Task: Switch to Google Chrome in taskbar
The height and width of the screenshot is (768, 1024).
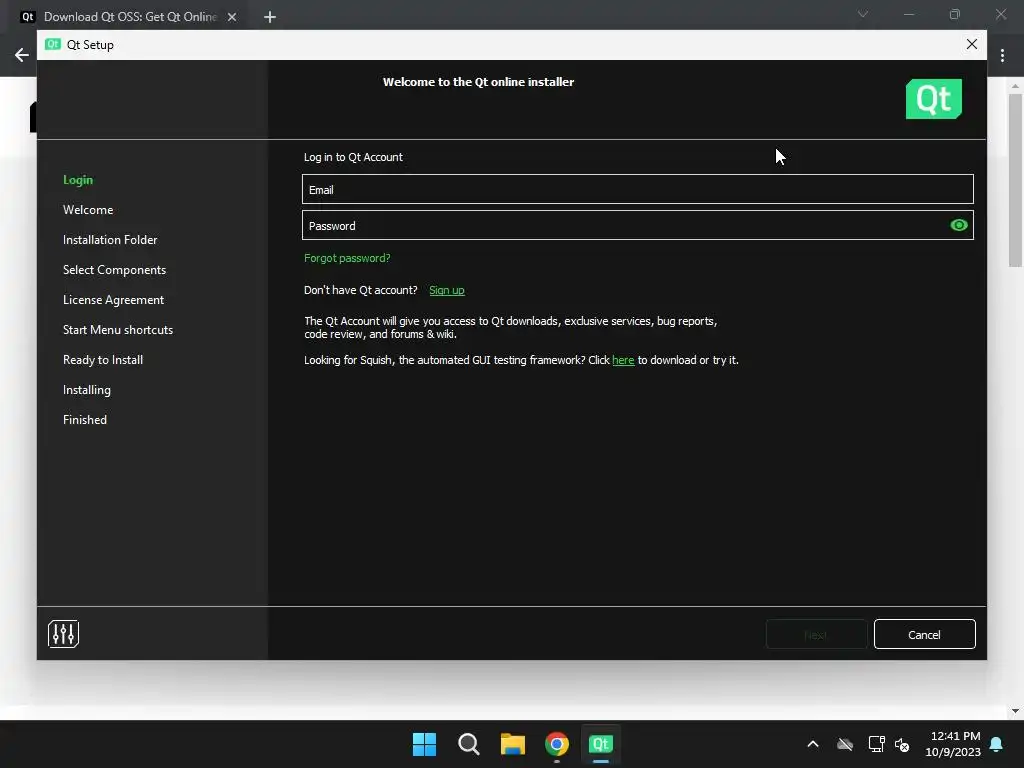Action: [557, 744]
